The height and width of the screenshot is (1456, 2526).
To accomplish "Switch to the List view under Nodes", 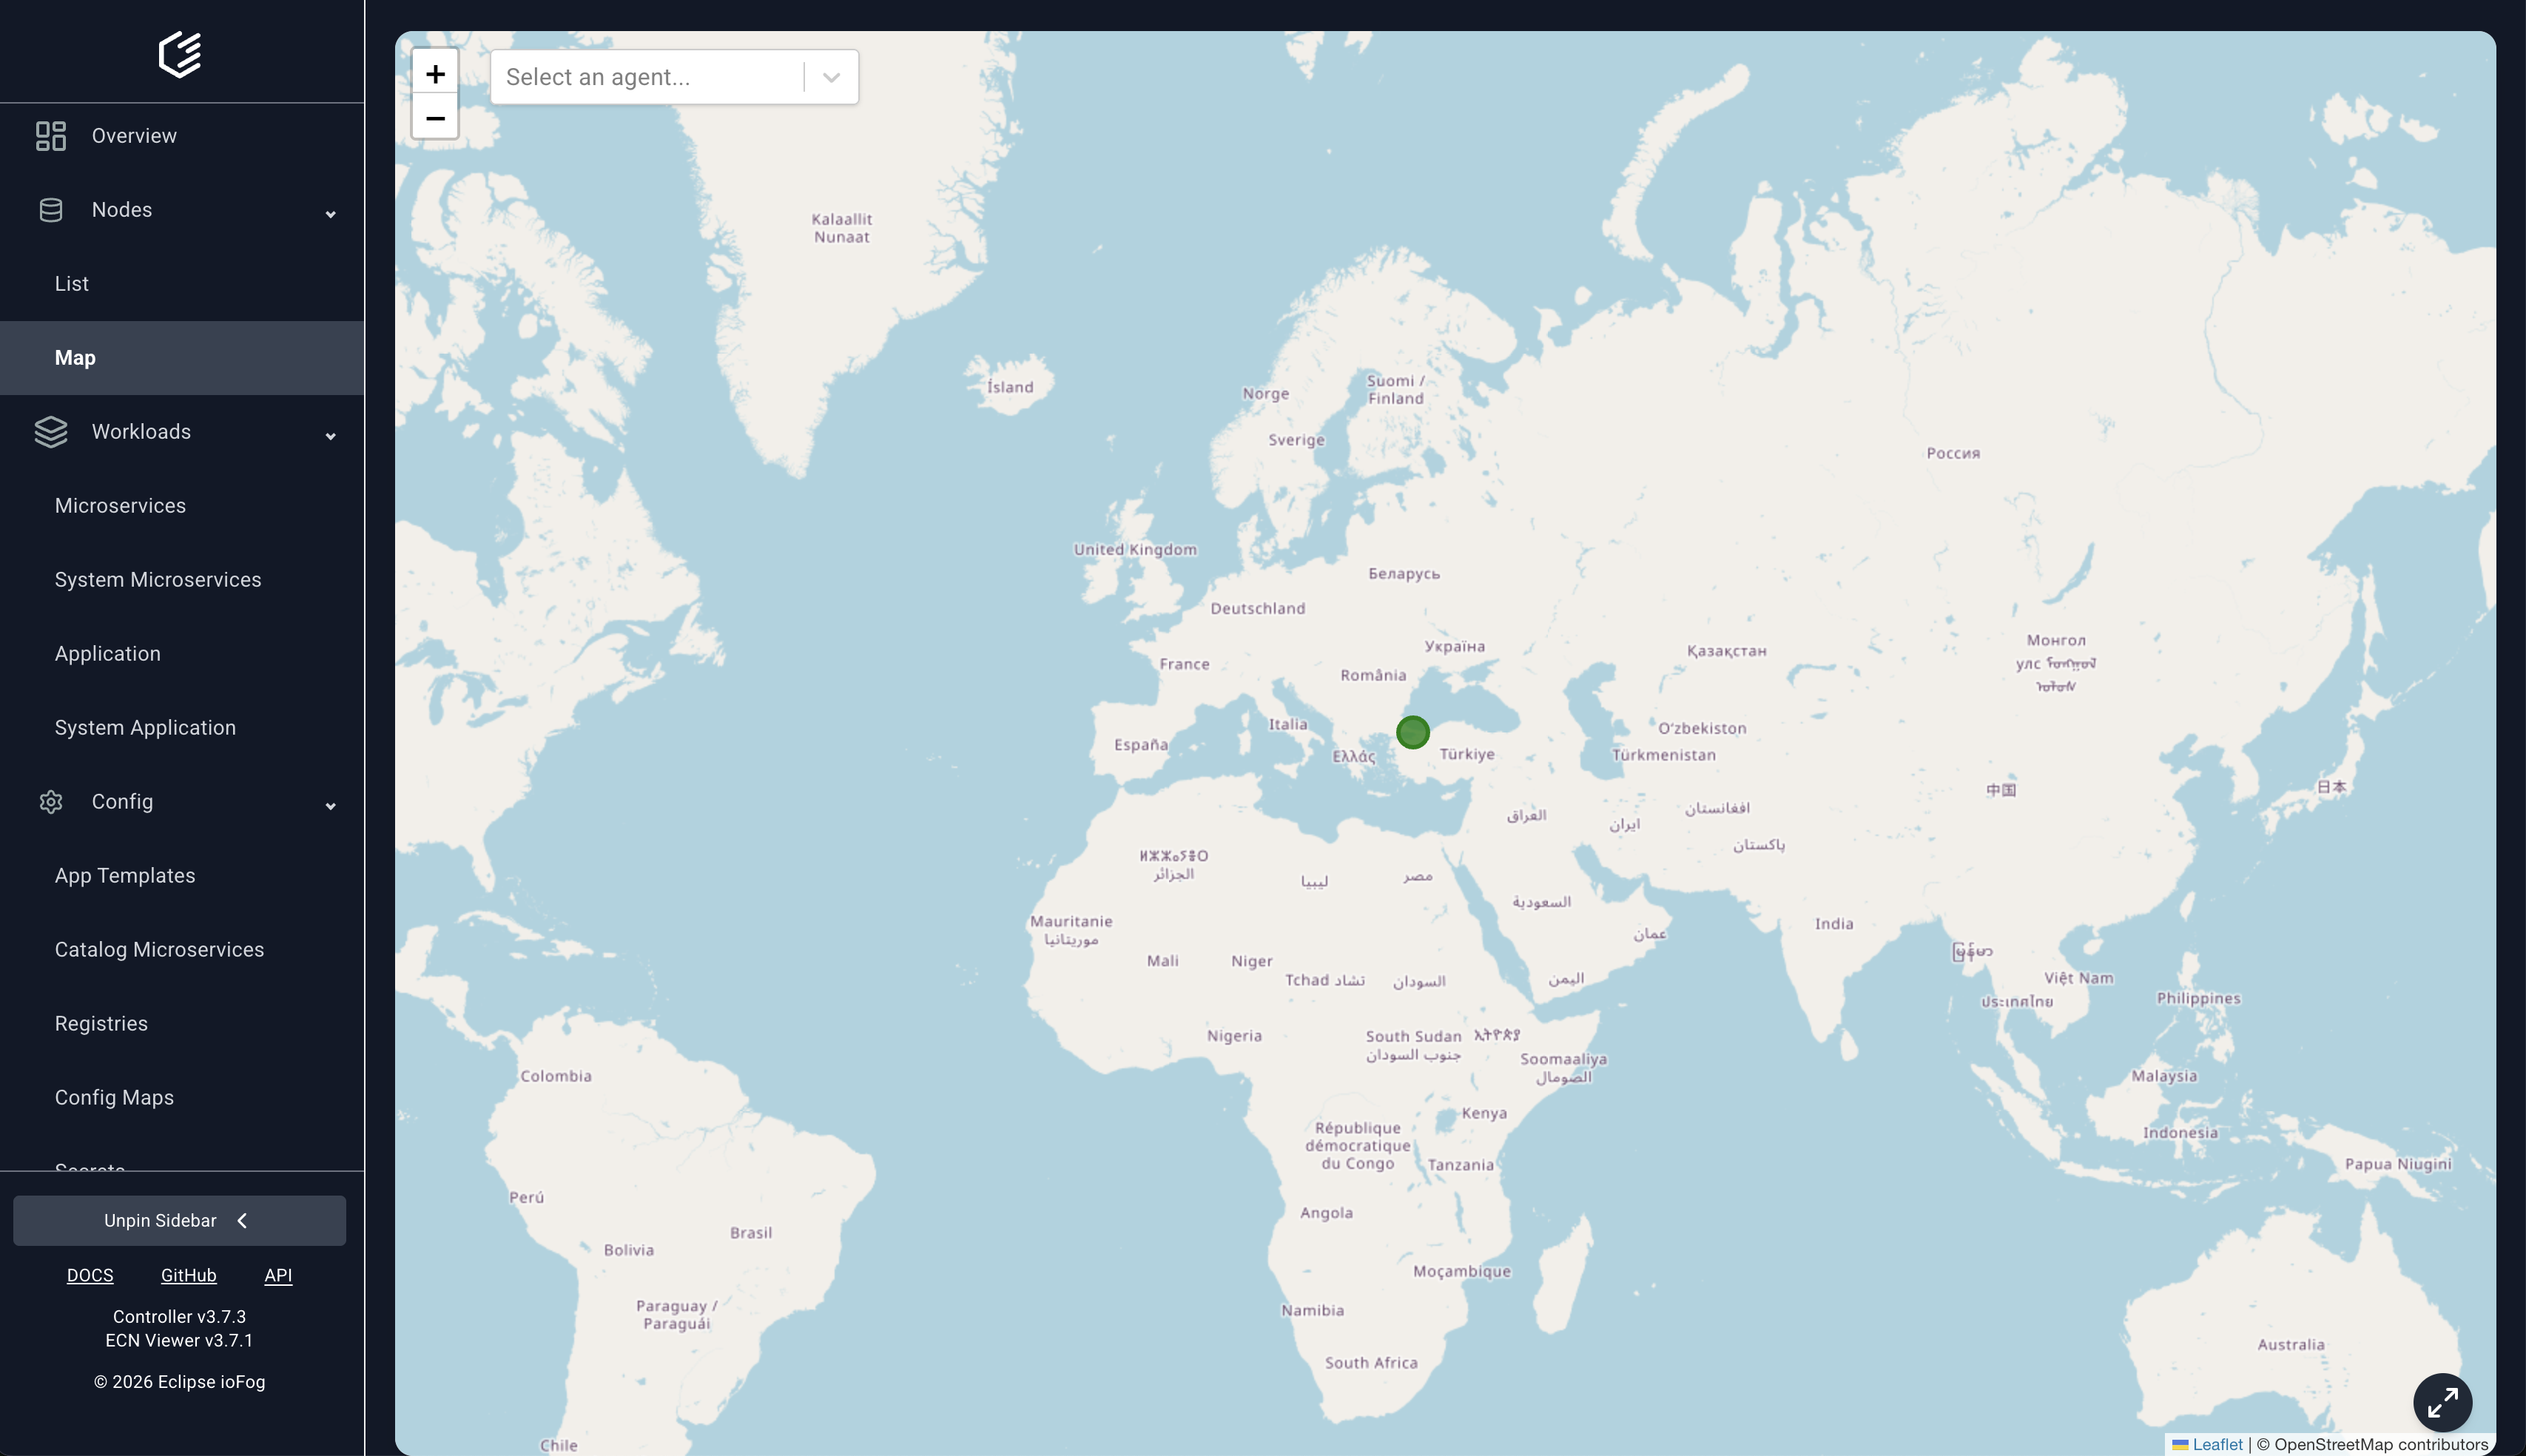I will pos(71,283).
